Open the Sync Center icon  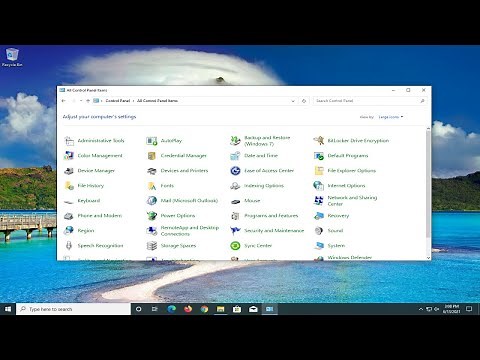coord(235,246)
